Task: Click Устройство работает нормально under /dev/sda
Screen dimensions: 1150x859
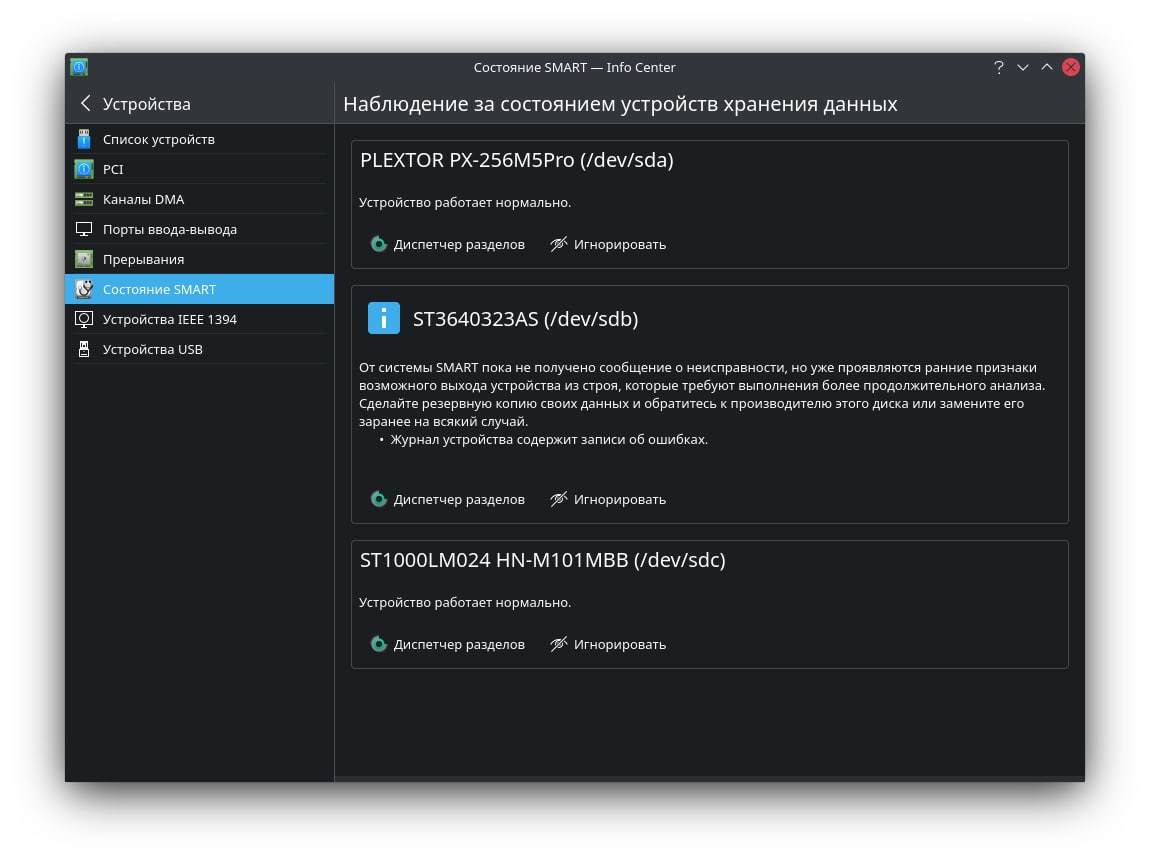Action: coord(464,202)
